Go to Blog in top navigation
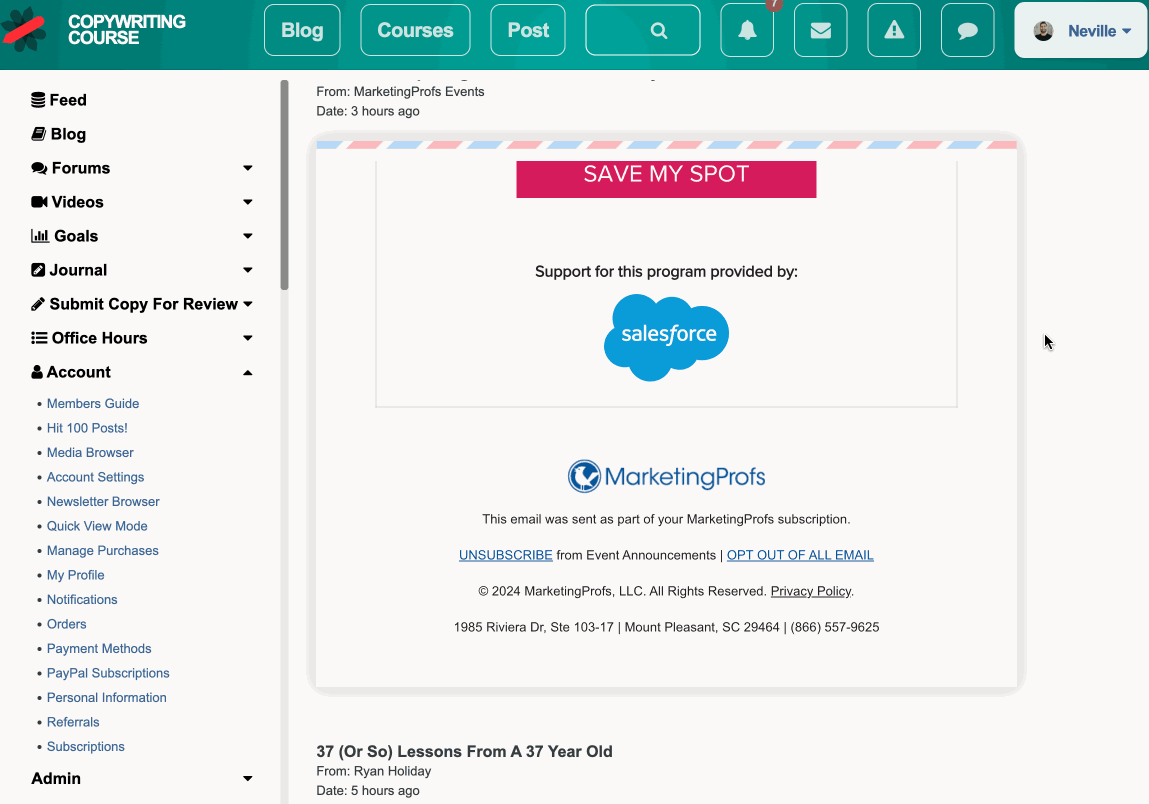Viewport: 1149px width, 804px height. point(302,30)
